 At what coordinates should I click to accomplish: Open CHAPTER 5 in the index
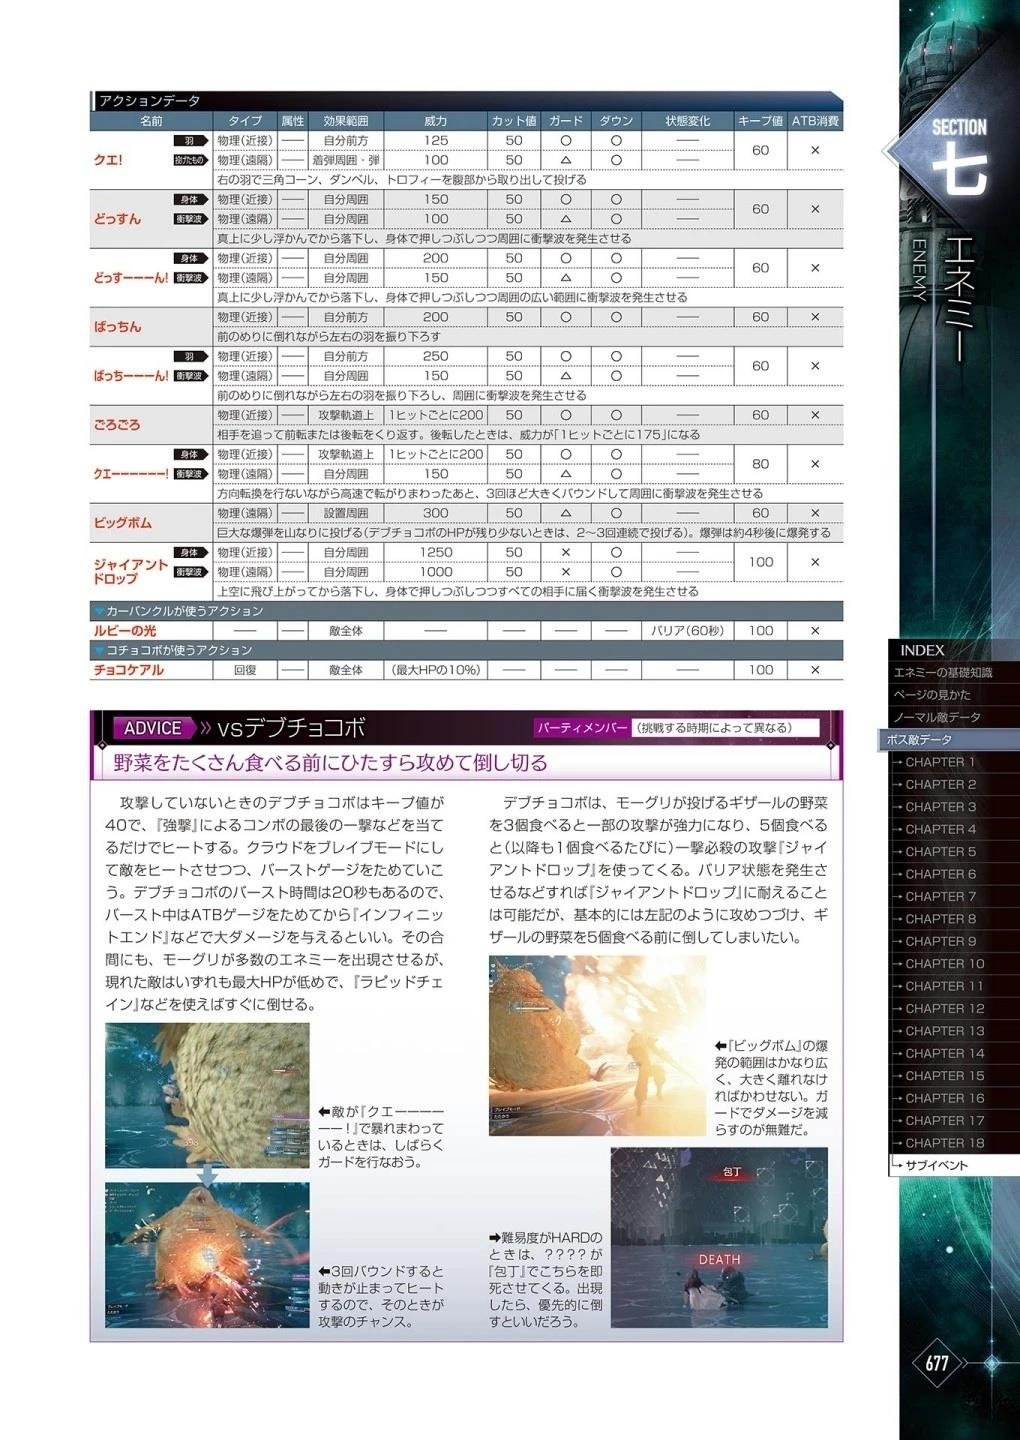940,852
